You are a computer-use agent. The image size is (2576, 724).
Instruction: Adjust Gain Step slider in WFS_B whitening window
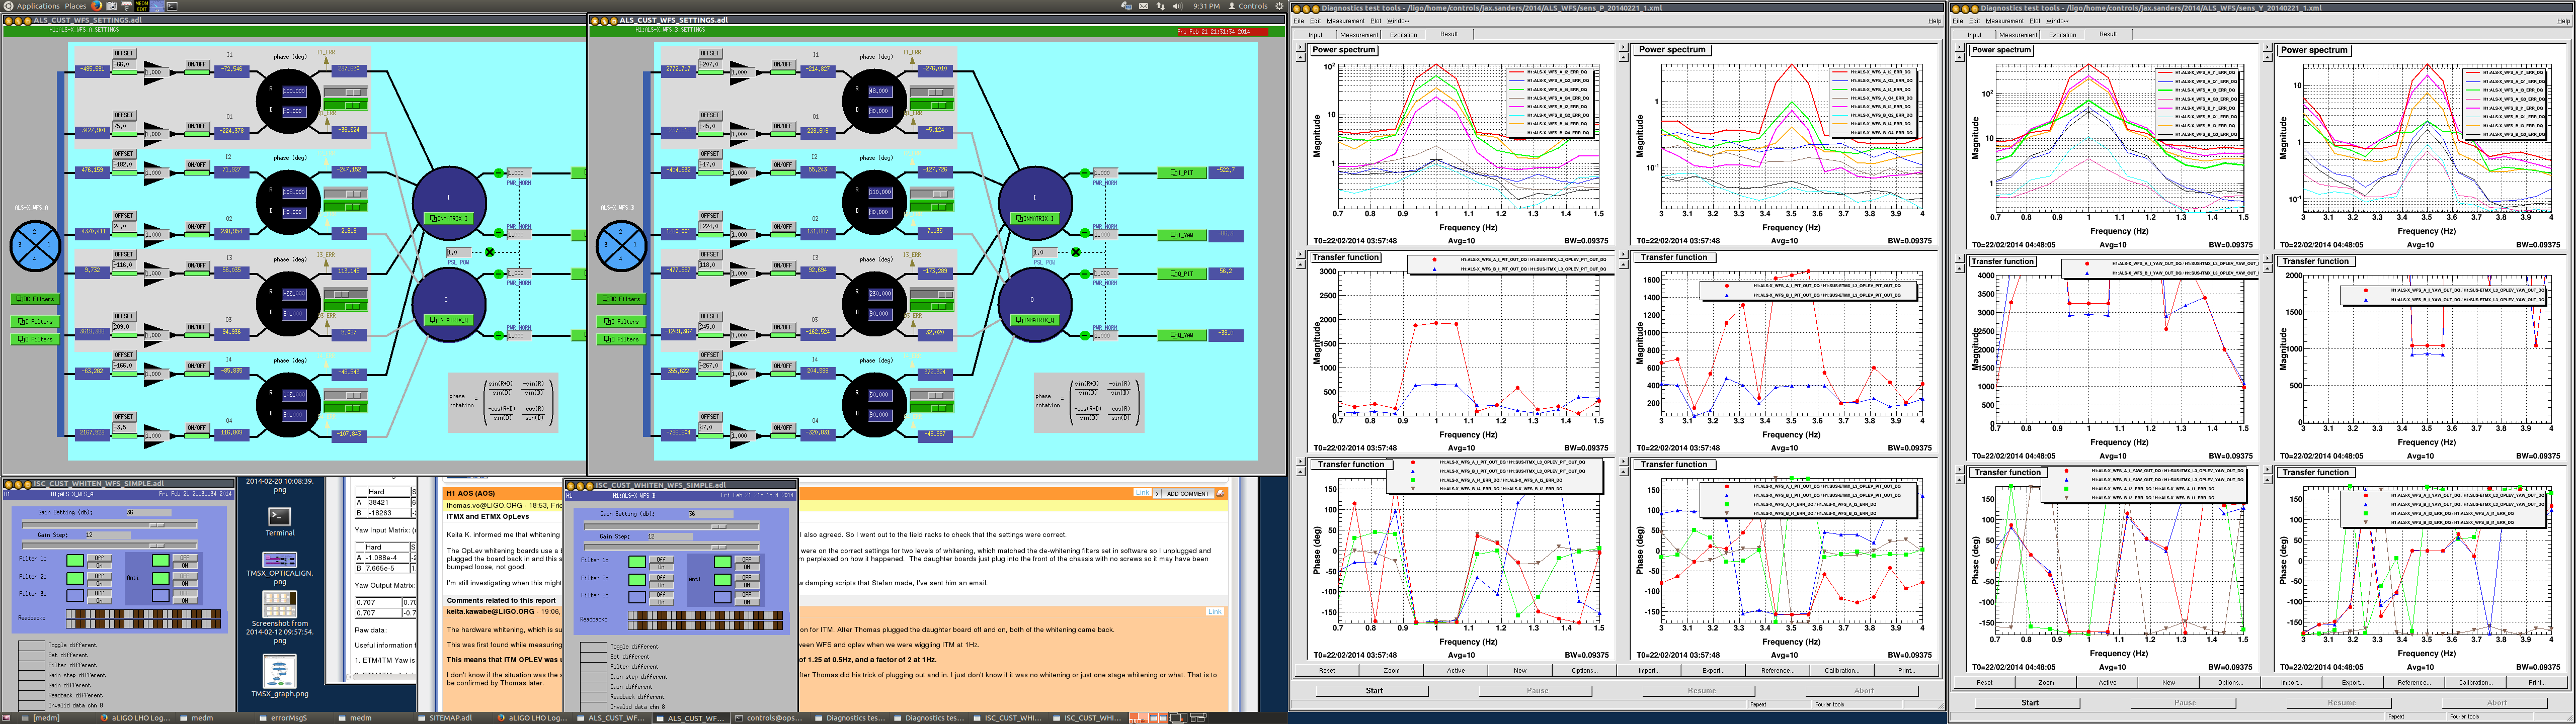tap(672, 547)
